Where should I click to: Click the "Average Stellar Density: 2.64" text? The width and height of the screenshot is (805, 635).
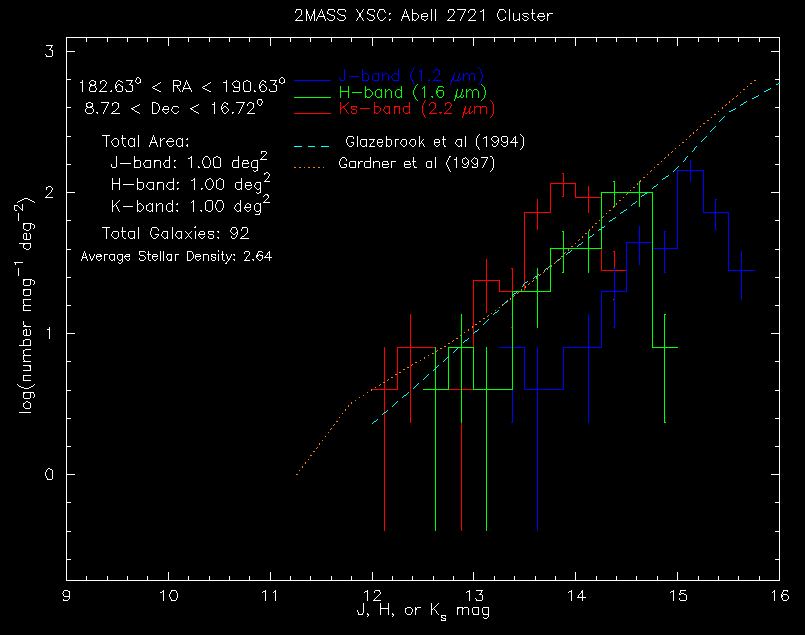click(x=176, y=256)
